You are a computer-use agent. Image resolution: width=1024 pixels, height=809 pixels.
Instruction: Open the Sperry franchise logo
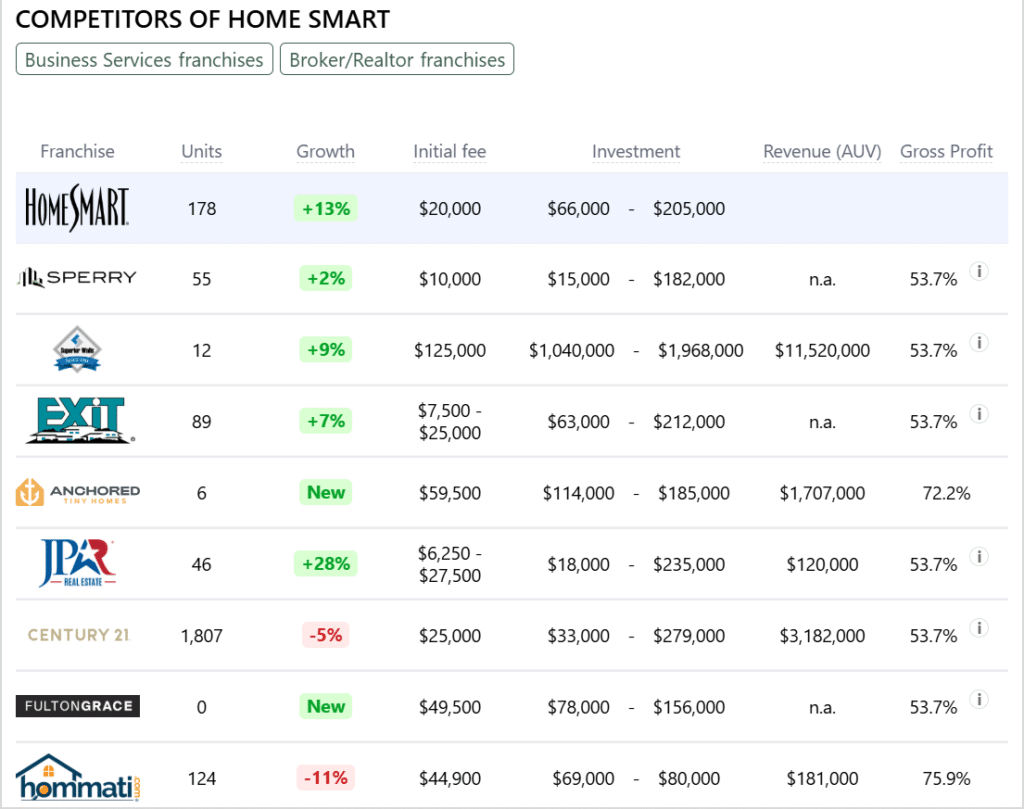click(x=77, y=278)
